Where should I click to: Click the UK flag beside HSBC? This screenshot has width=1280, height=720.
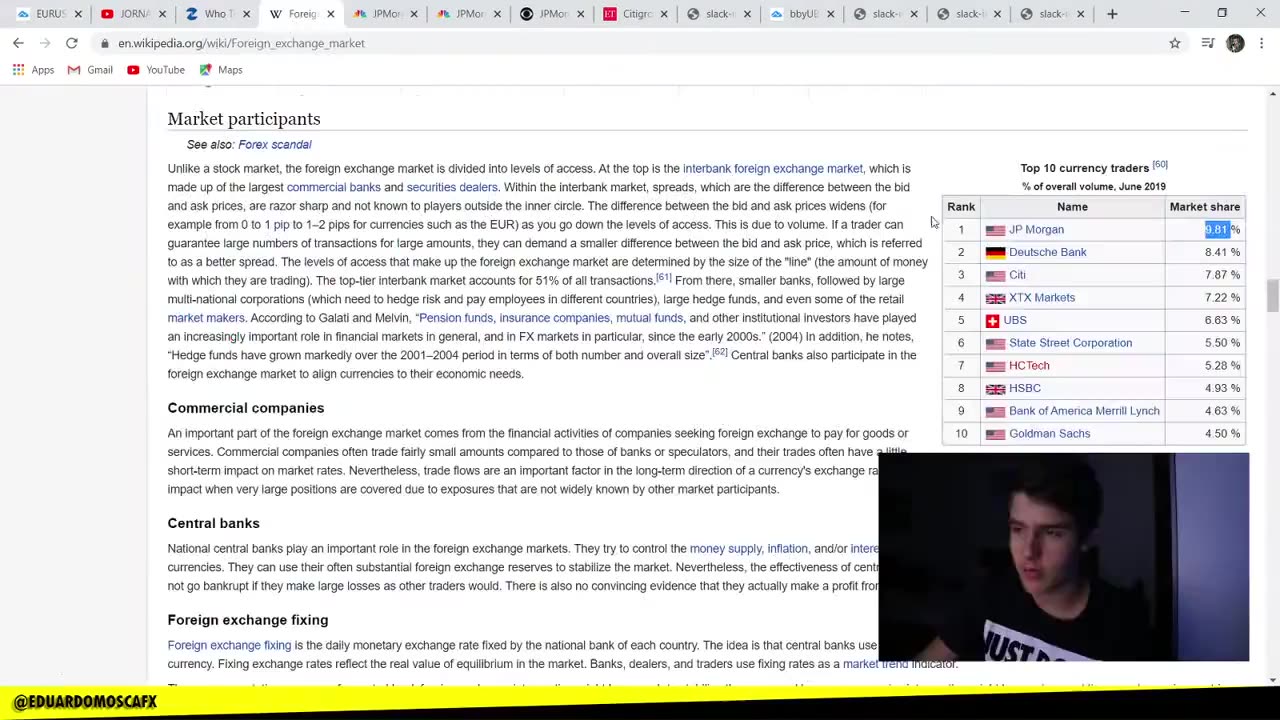pos(995,389)
